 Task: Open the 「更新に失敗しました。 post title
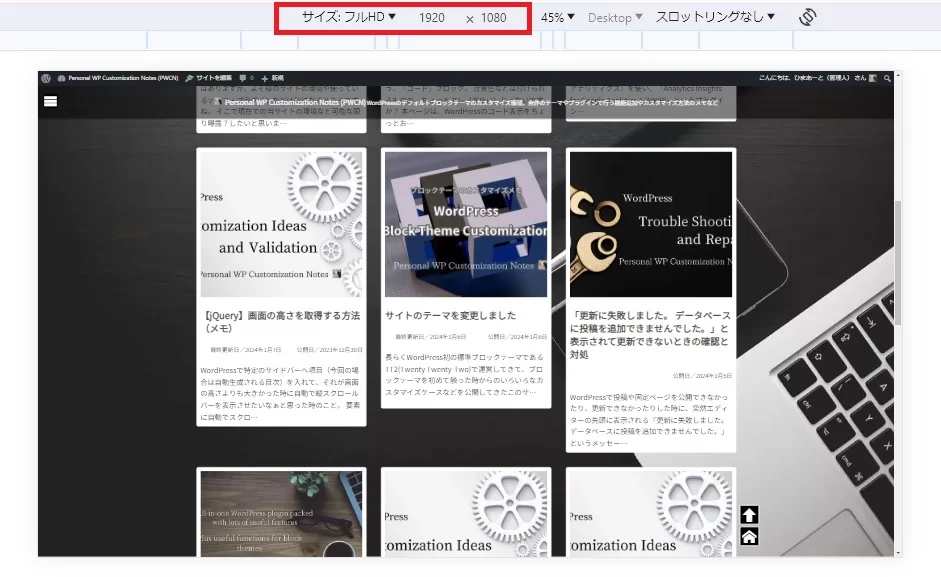pos(651,335)
